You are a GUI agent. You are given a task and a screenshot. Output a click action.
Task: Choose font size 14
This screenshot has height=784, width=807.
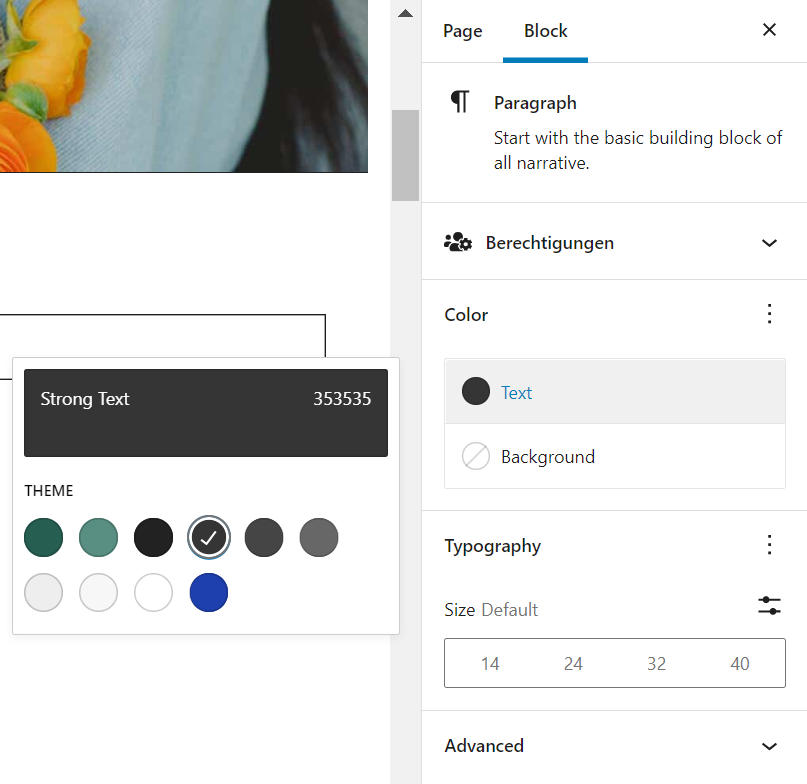(x=490, y=664)
